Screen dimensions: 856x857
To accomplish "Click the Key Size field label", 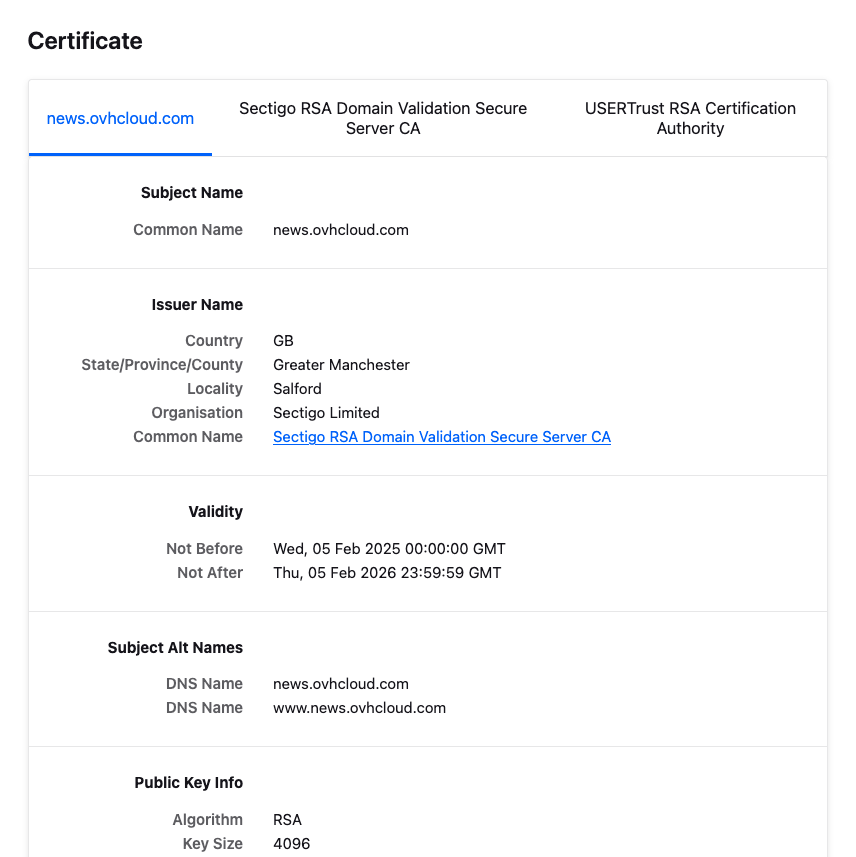I will point(213,843).
